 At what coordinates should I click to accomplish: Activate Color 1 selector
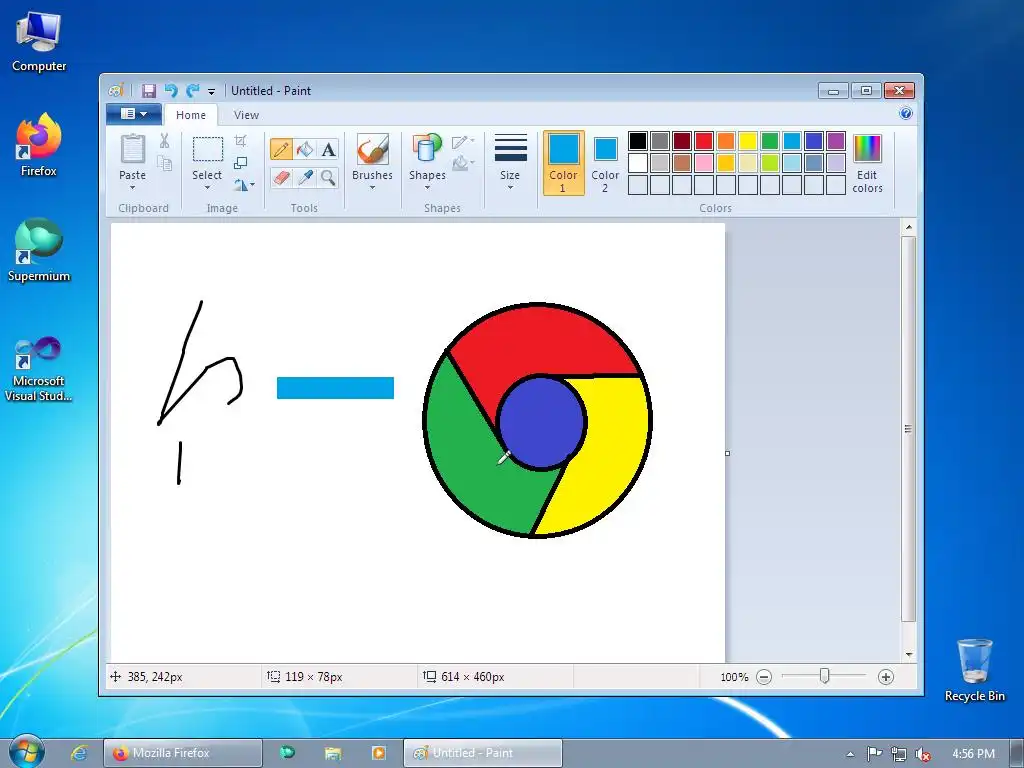(x=564, y=163)
